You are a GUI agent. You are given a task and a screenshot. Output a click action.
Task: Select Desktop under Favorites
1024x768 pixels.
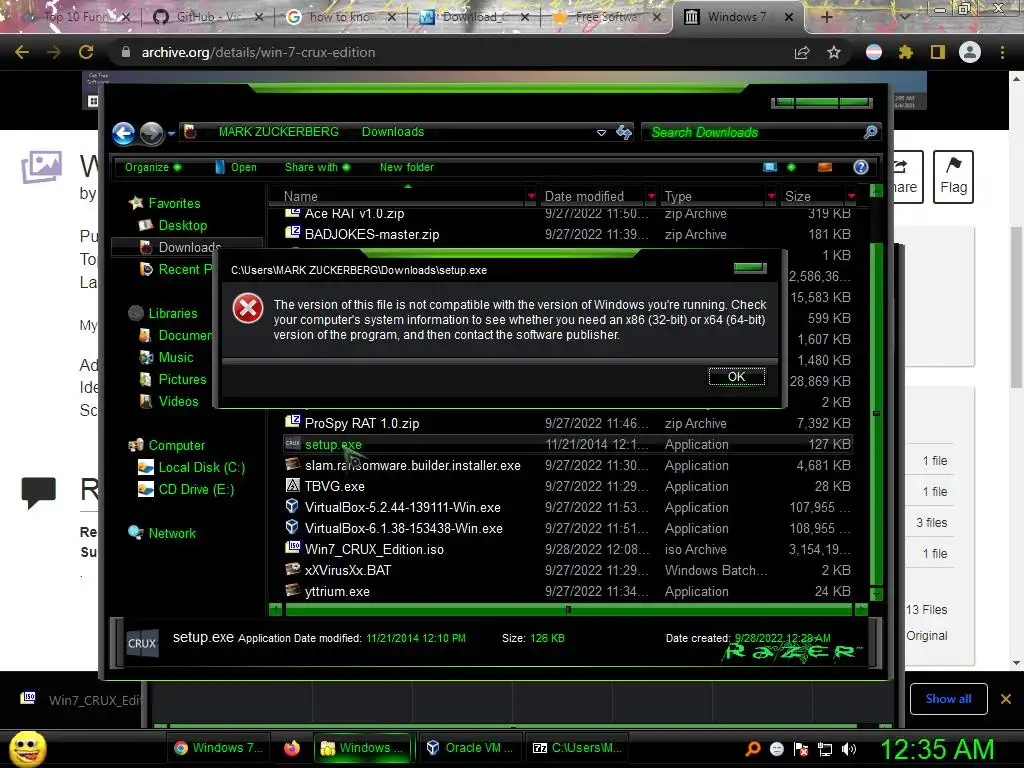pos(174,225)
